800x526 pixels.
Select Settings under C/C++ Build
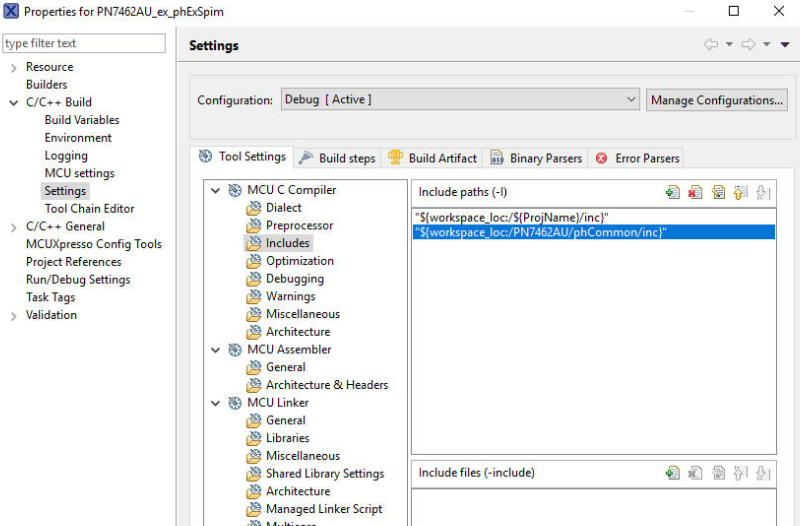(65, 191)
